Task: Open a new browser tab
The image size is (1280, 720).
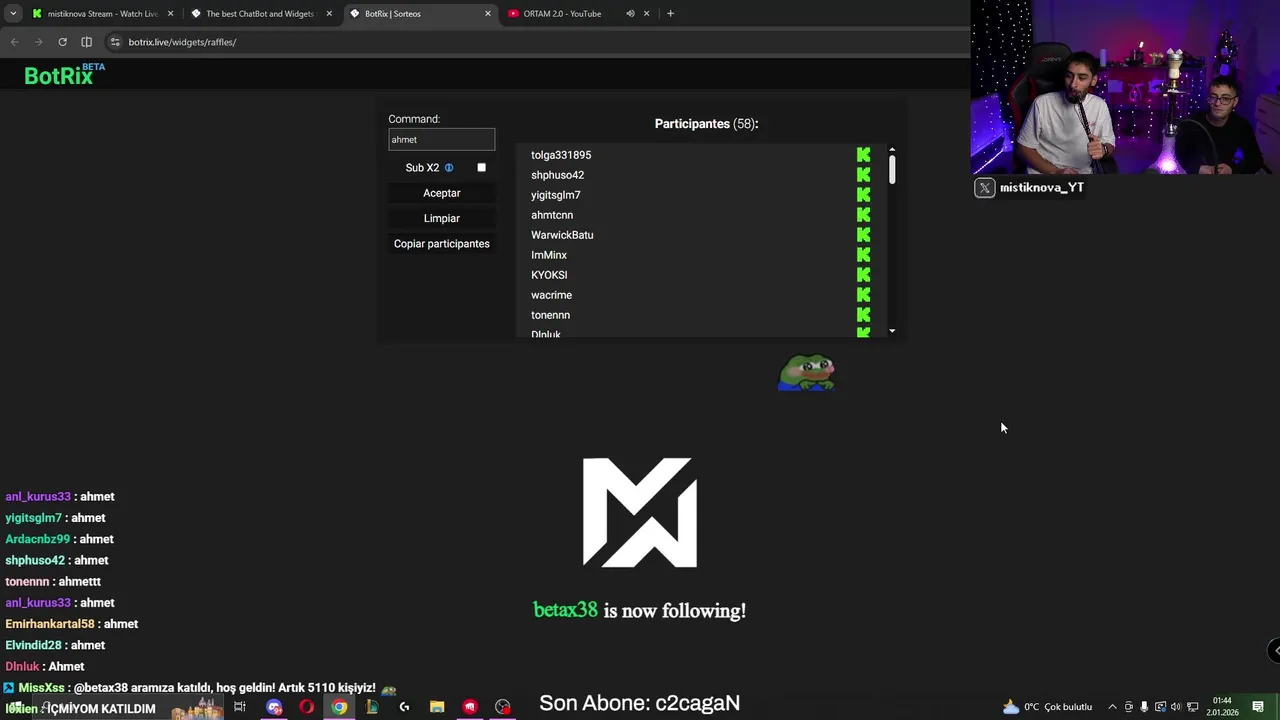Action: (x=670, y=14)
